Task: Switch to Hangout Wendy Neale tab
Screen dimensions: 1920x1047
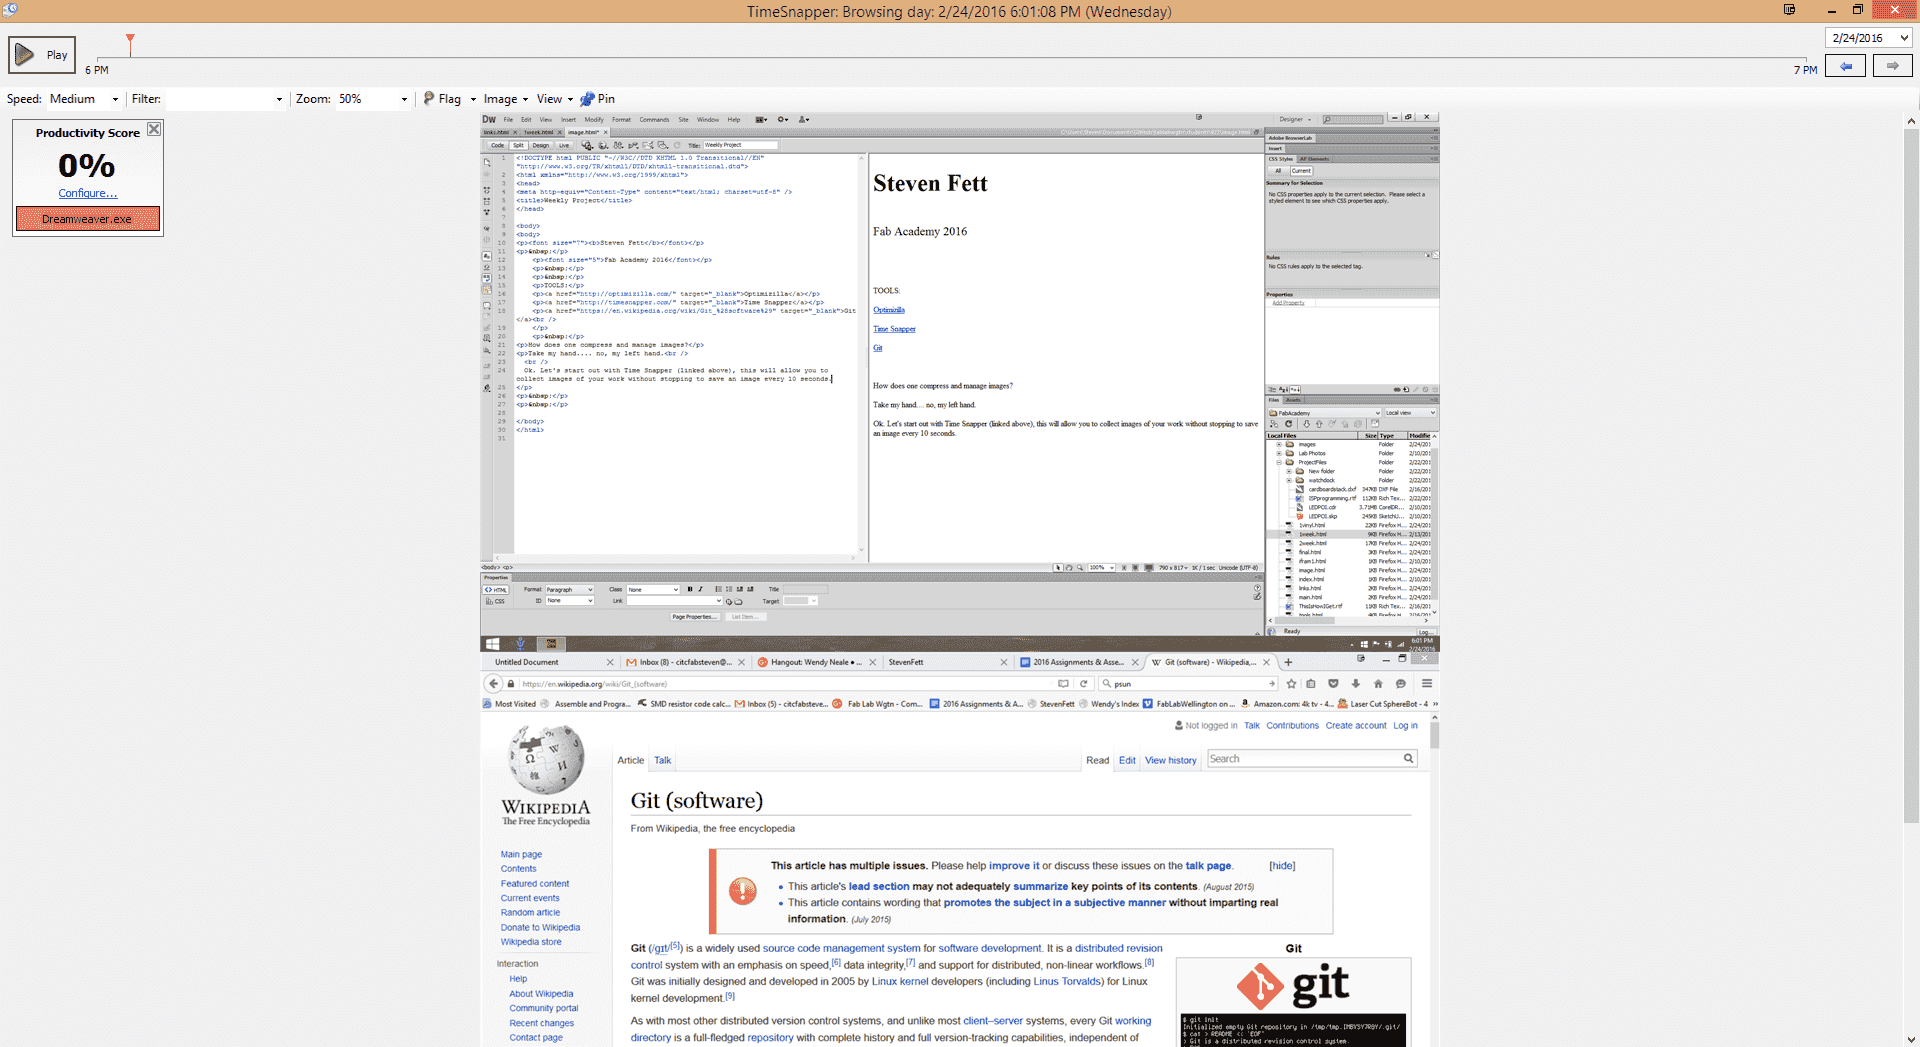Action: pos(816,662)
